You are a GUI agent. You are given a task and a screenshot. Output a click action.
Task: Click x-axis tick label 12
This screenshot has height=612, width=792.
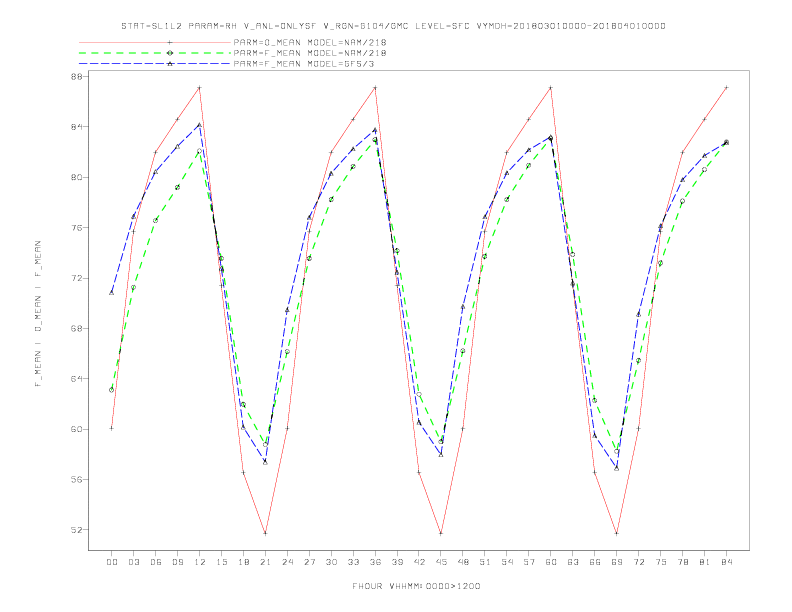(x=200, y=562)
